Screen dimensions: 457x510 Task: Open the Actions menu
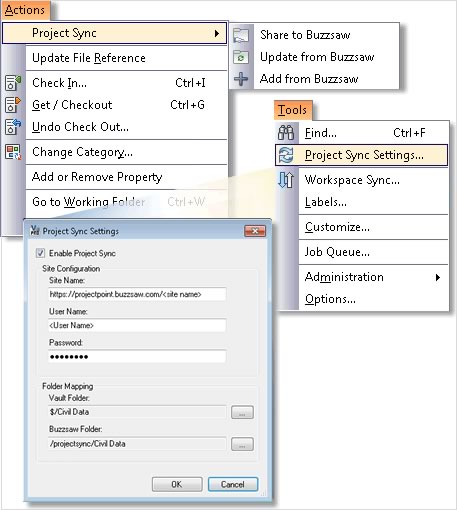25,10
